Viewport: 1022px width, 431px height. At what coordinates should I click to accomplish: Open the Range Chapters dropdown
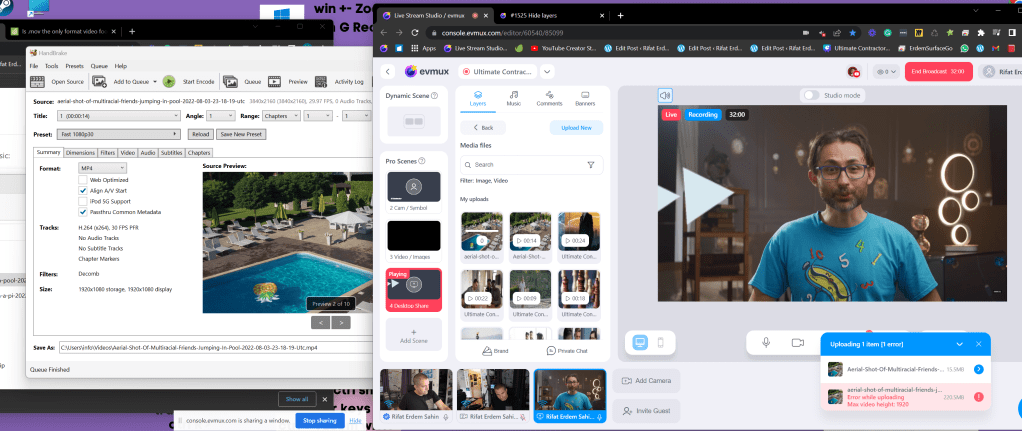click(x=281, y=115)
